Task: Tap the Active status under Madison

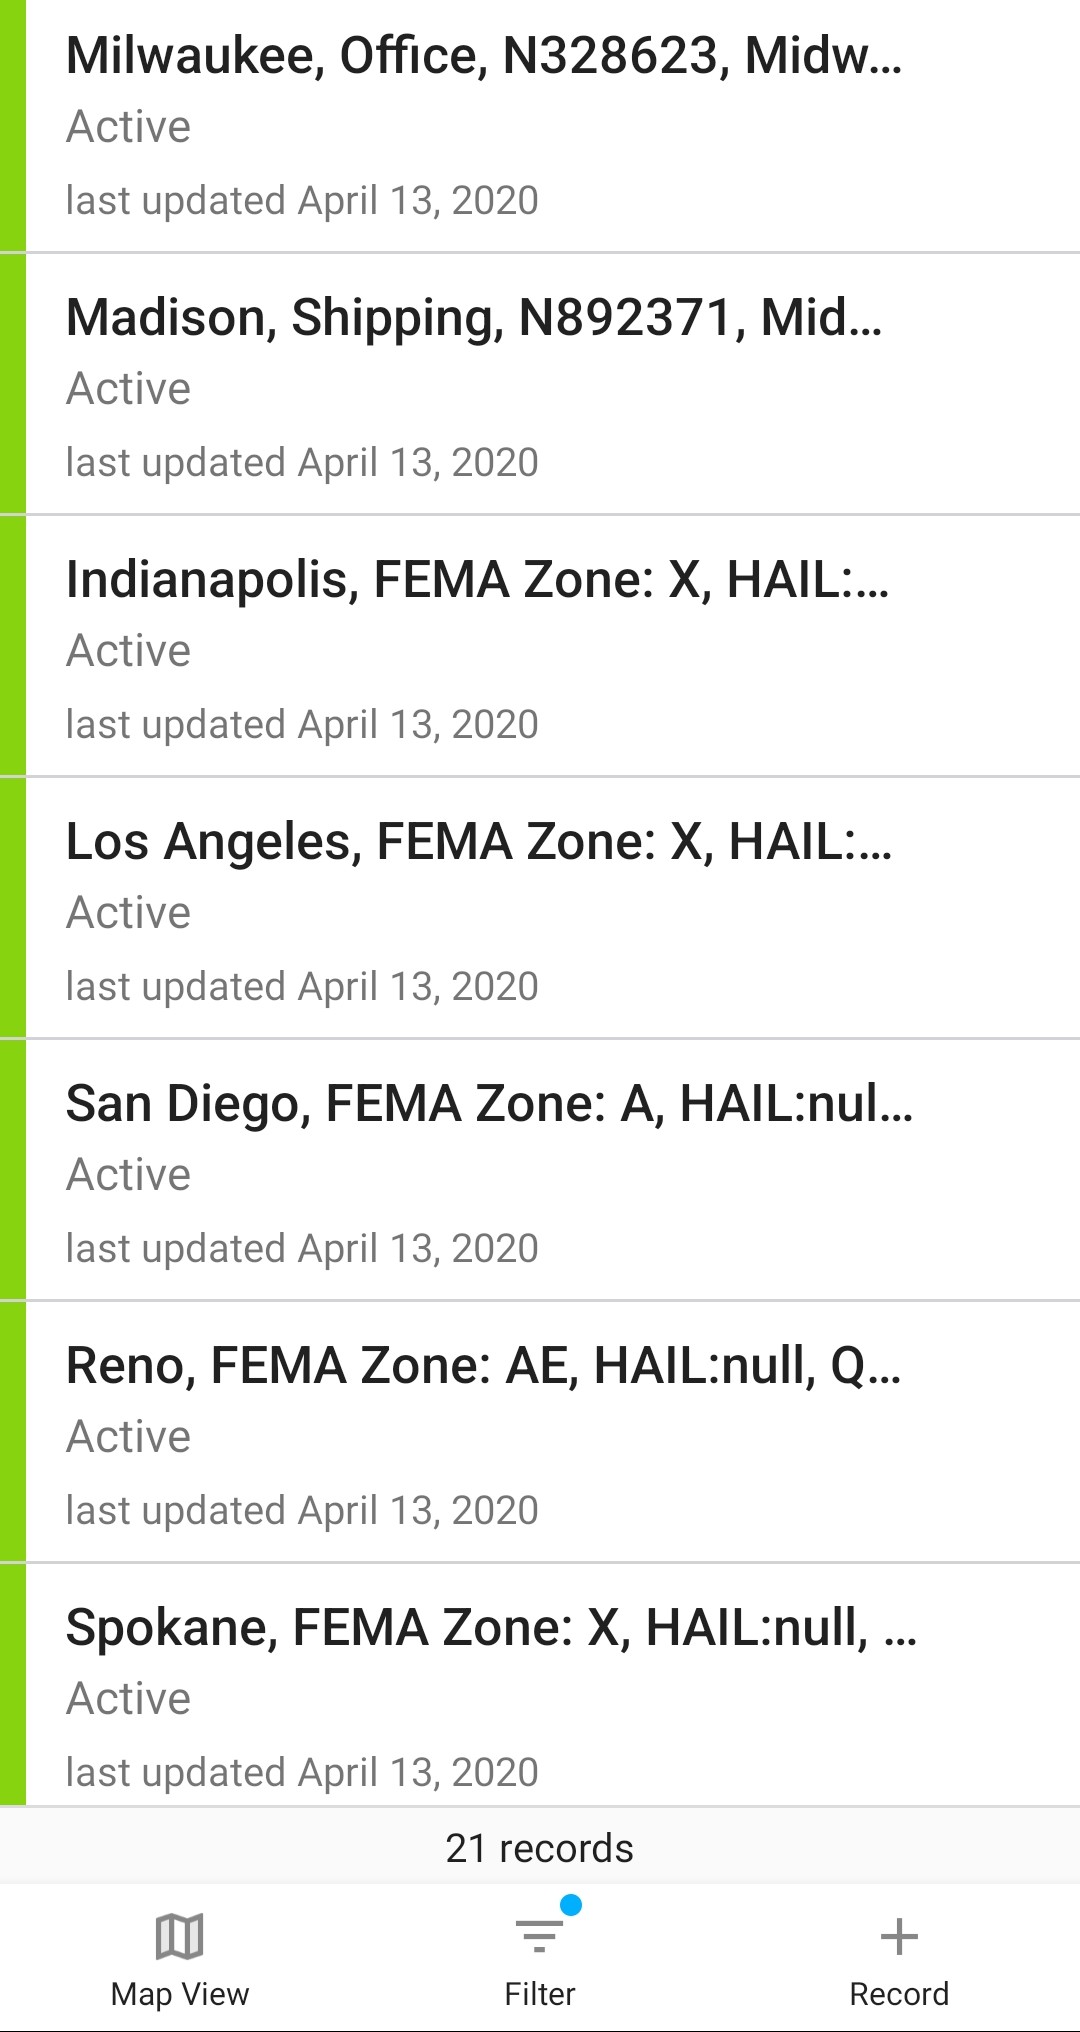Action: coord(128,389)
